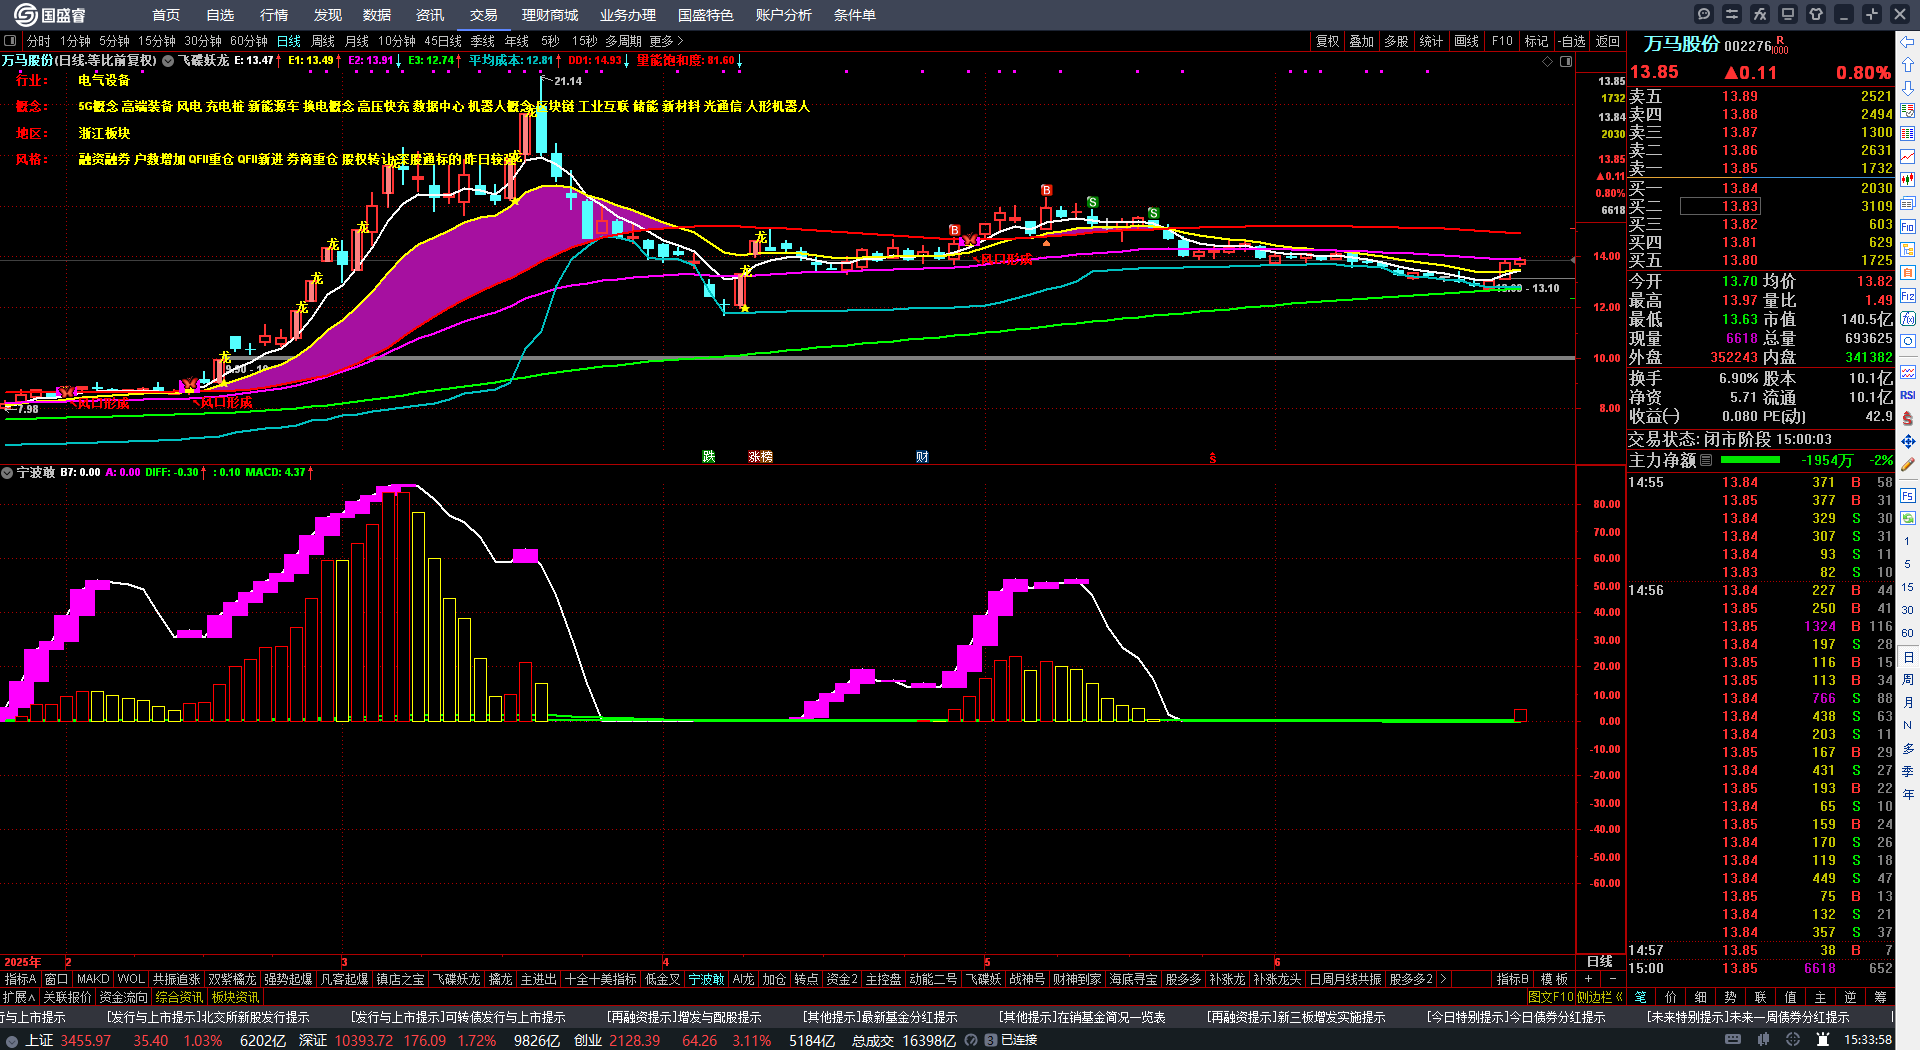The width and height of the screenshot is (1920, 1050).
Task: Open the 账户分析 menu
Action: tap(784, 15)
